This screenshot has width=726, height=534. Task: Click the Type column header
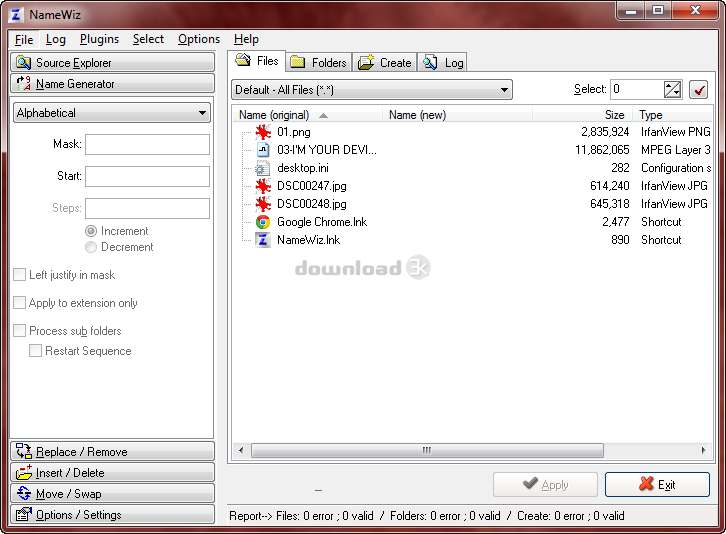(x=673, y=115)
